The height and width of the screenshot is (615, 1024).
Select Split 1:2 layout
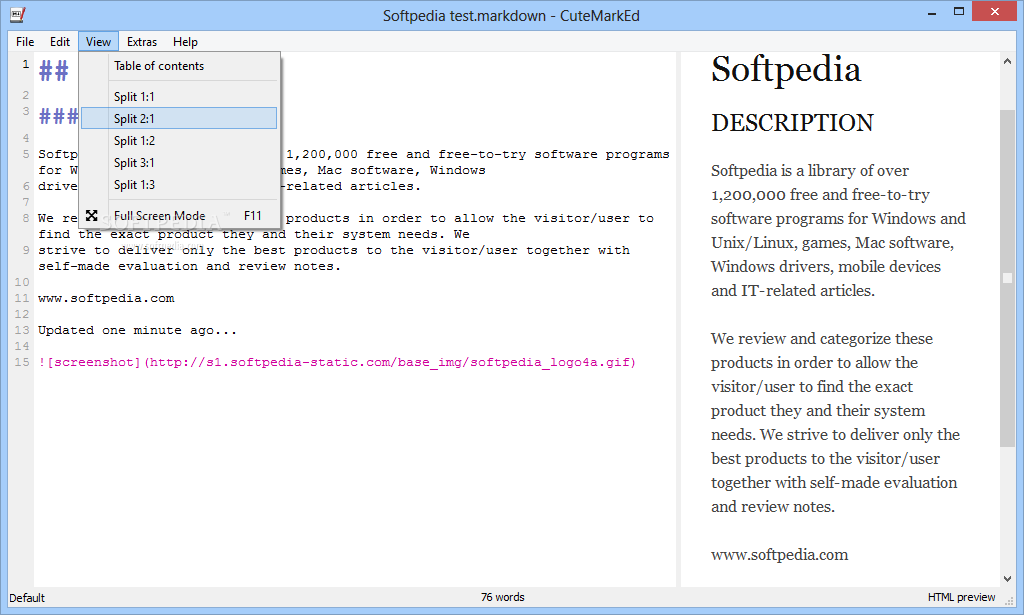pos(179,140)
